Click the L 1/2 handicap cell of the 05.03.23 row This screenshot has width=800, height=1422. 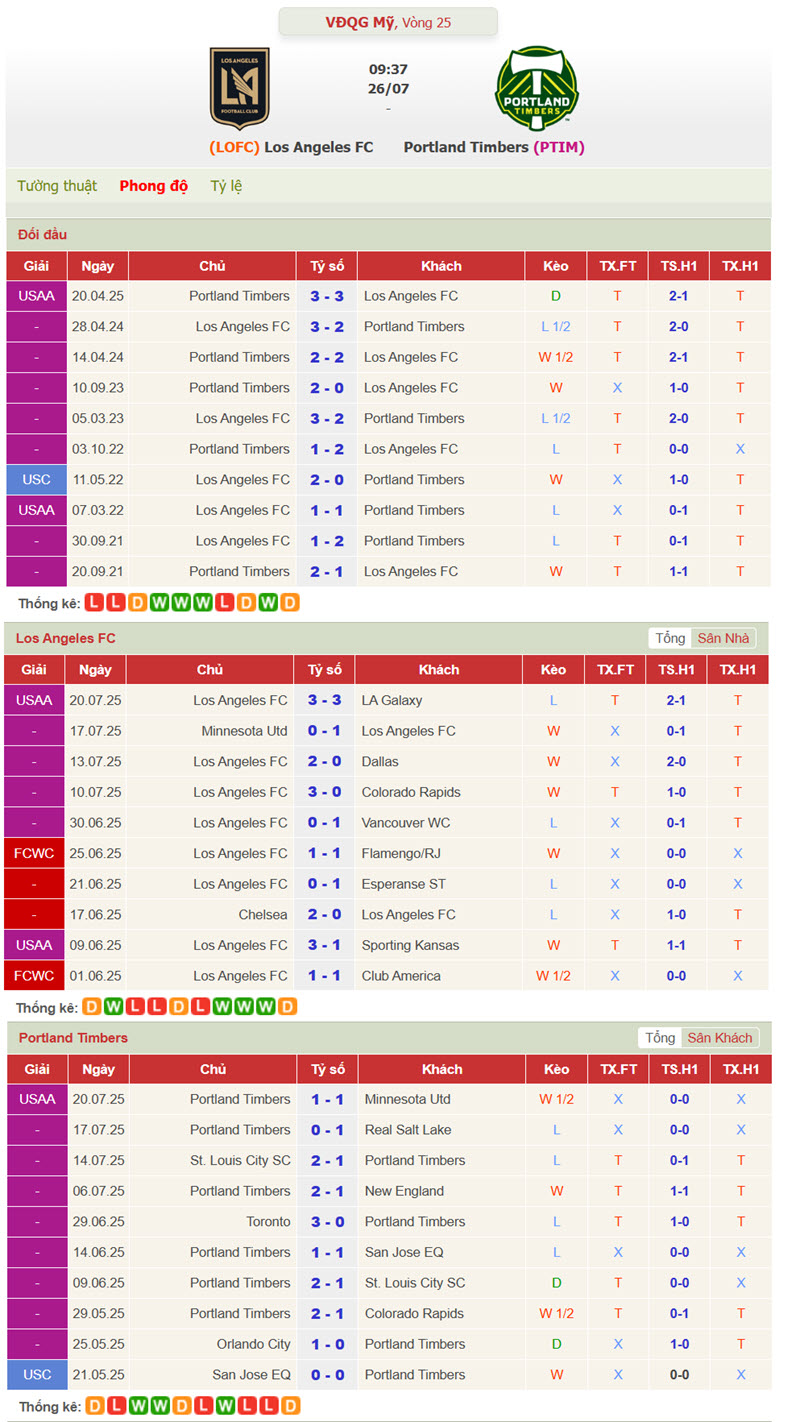(555, 419)
